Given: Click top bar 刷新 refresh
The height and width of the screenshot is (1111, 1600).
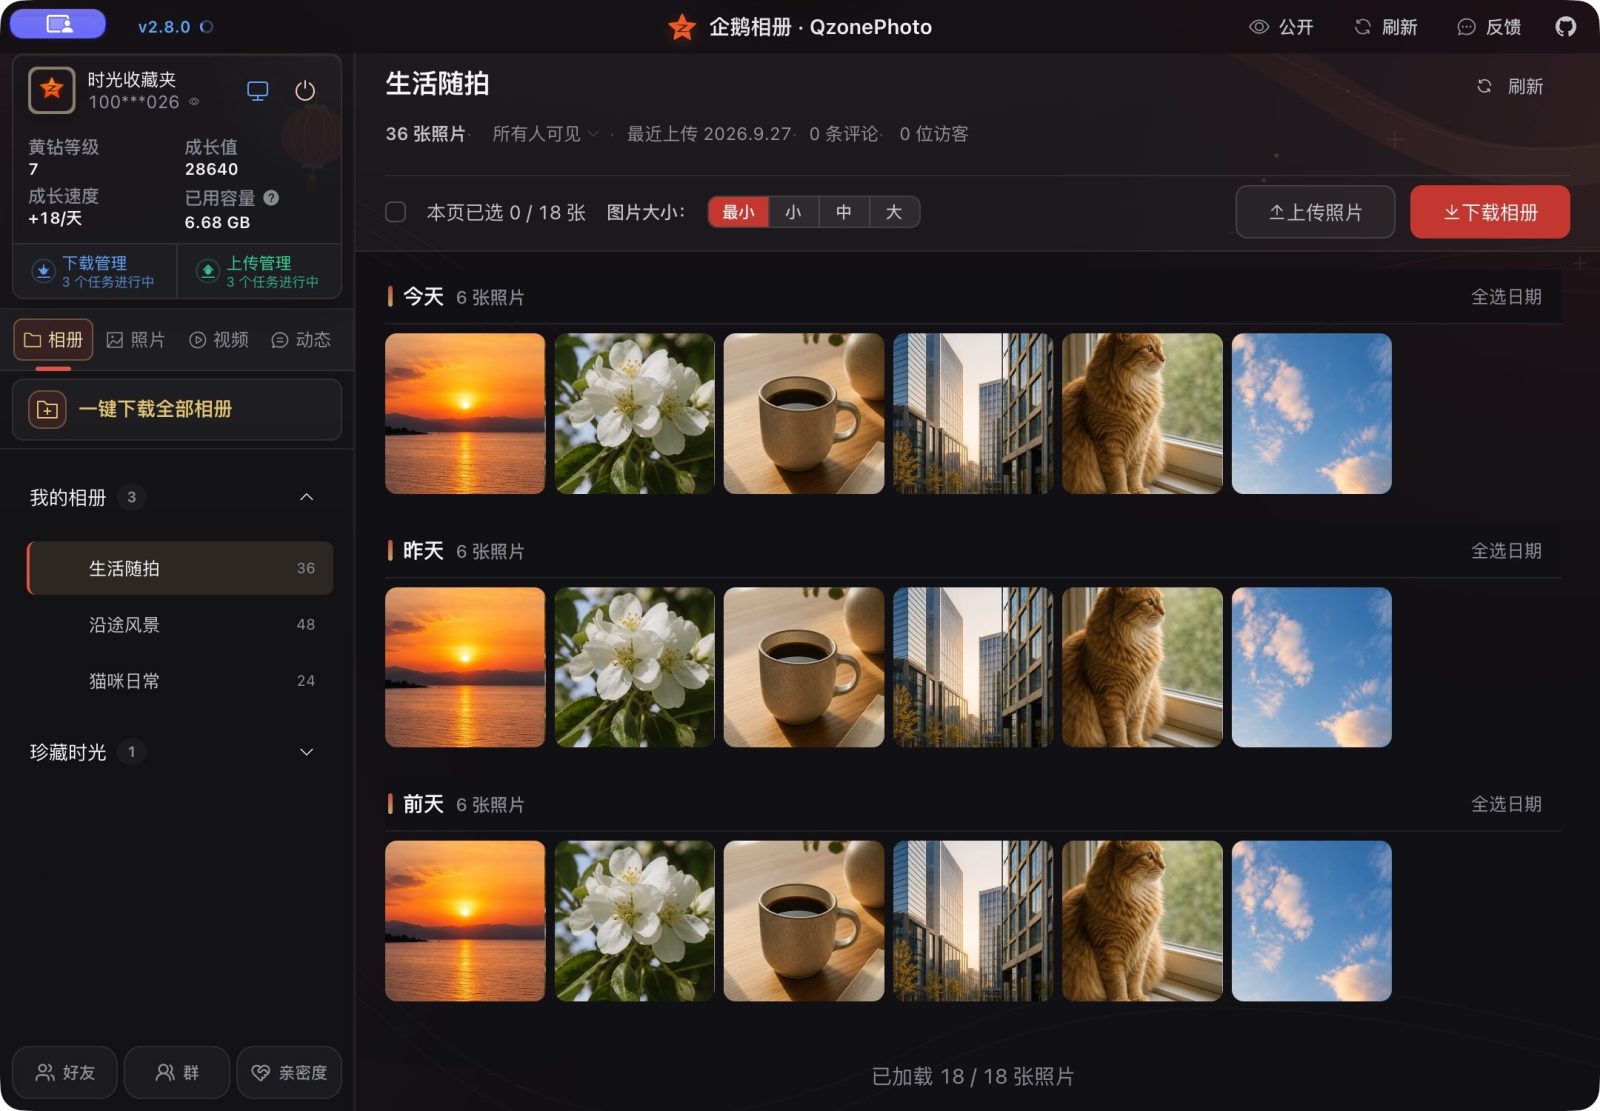Looking at the screenshot, I should [1385, 27].
